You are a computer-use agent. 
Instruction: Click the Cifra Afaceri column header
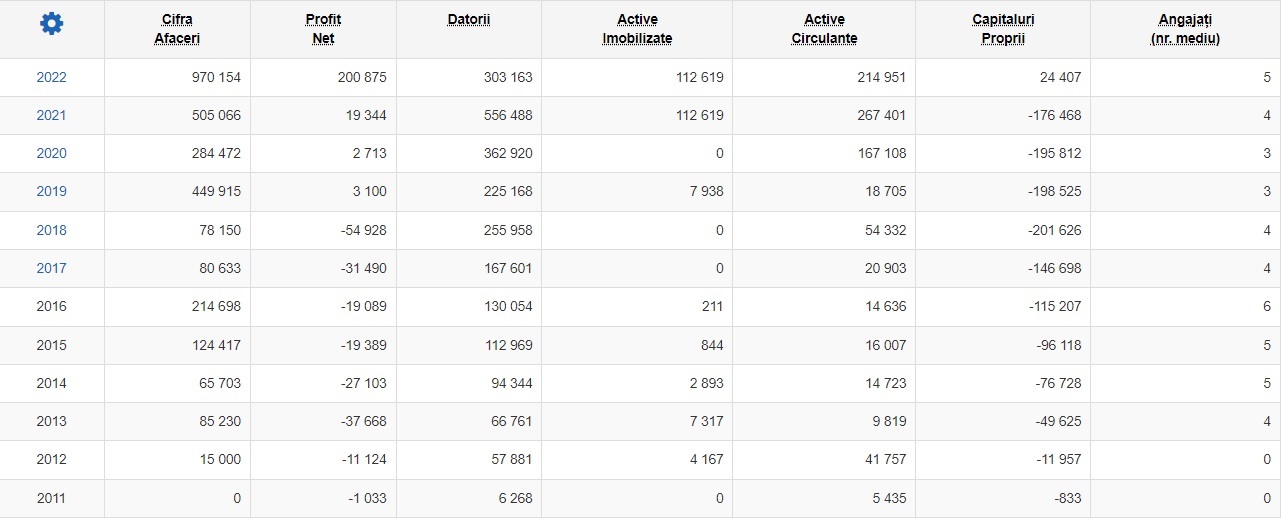point(177,29)
